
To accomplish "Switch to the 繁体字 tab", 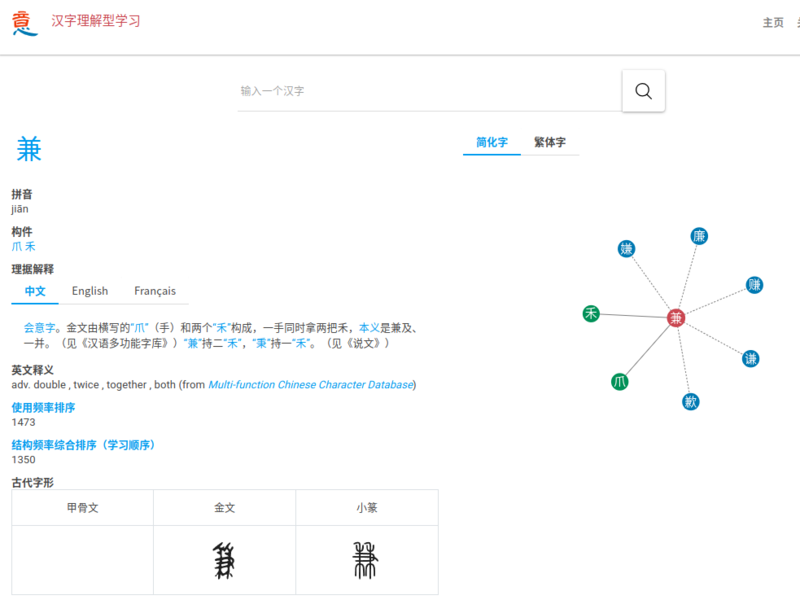I will (x=549, y=143).
